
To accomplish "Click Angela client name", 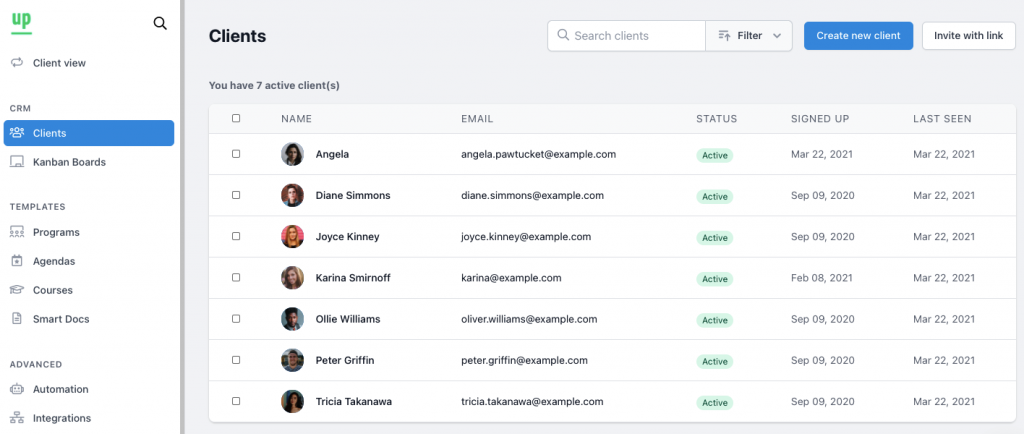I will click(332, 154).
